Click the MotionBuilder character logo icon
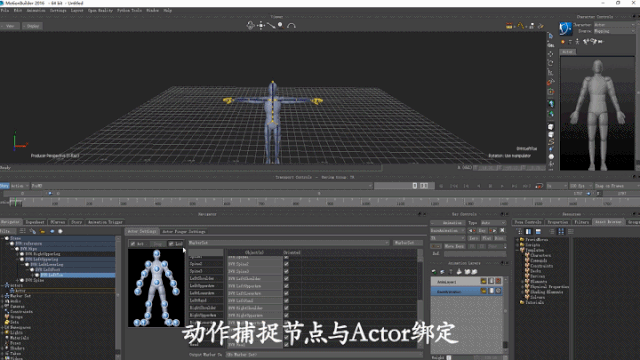 565,29
